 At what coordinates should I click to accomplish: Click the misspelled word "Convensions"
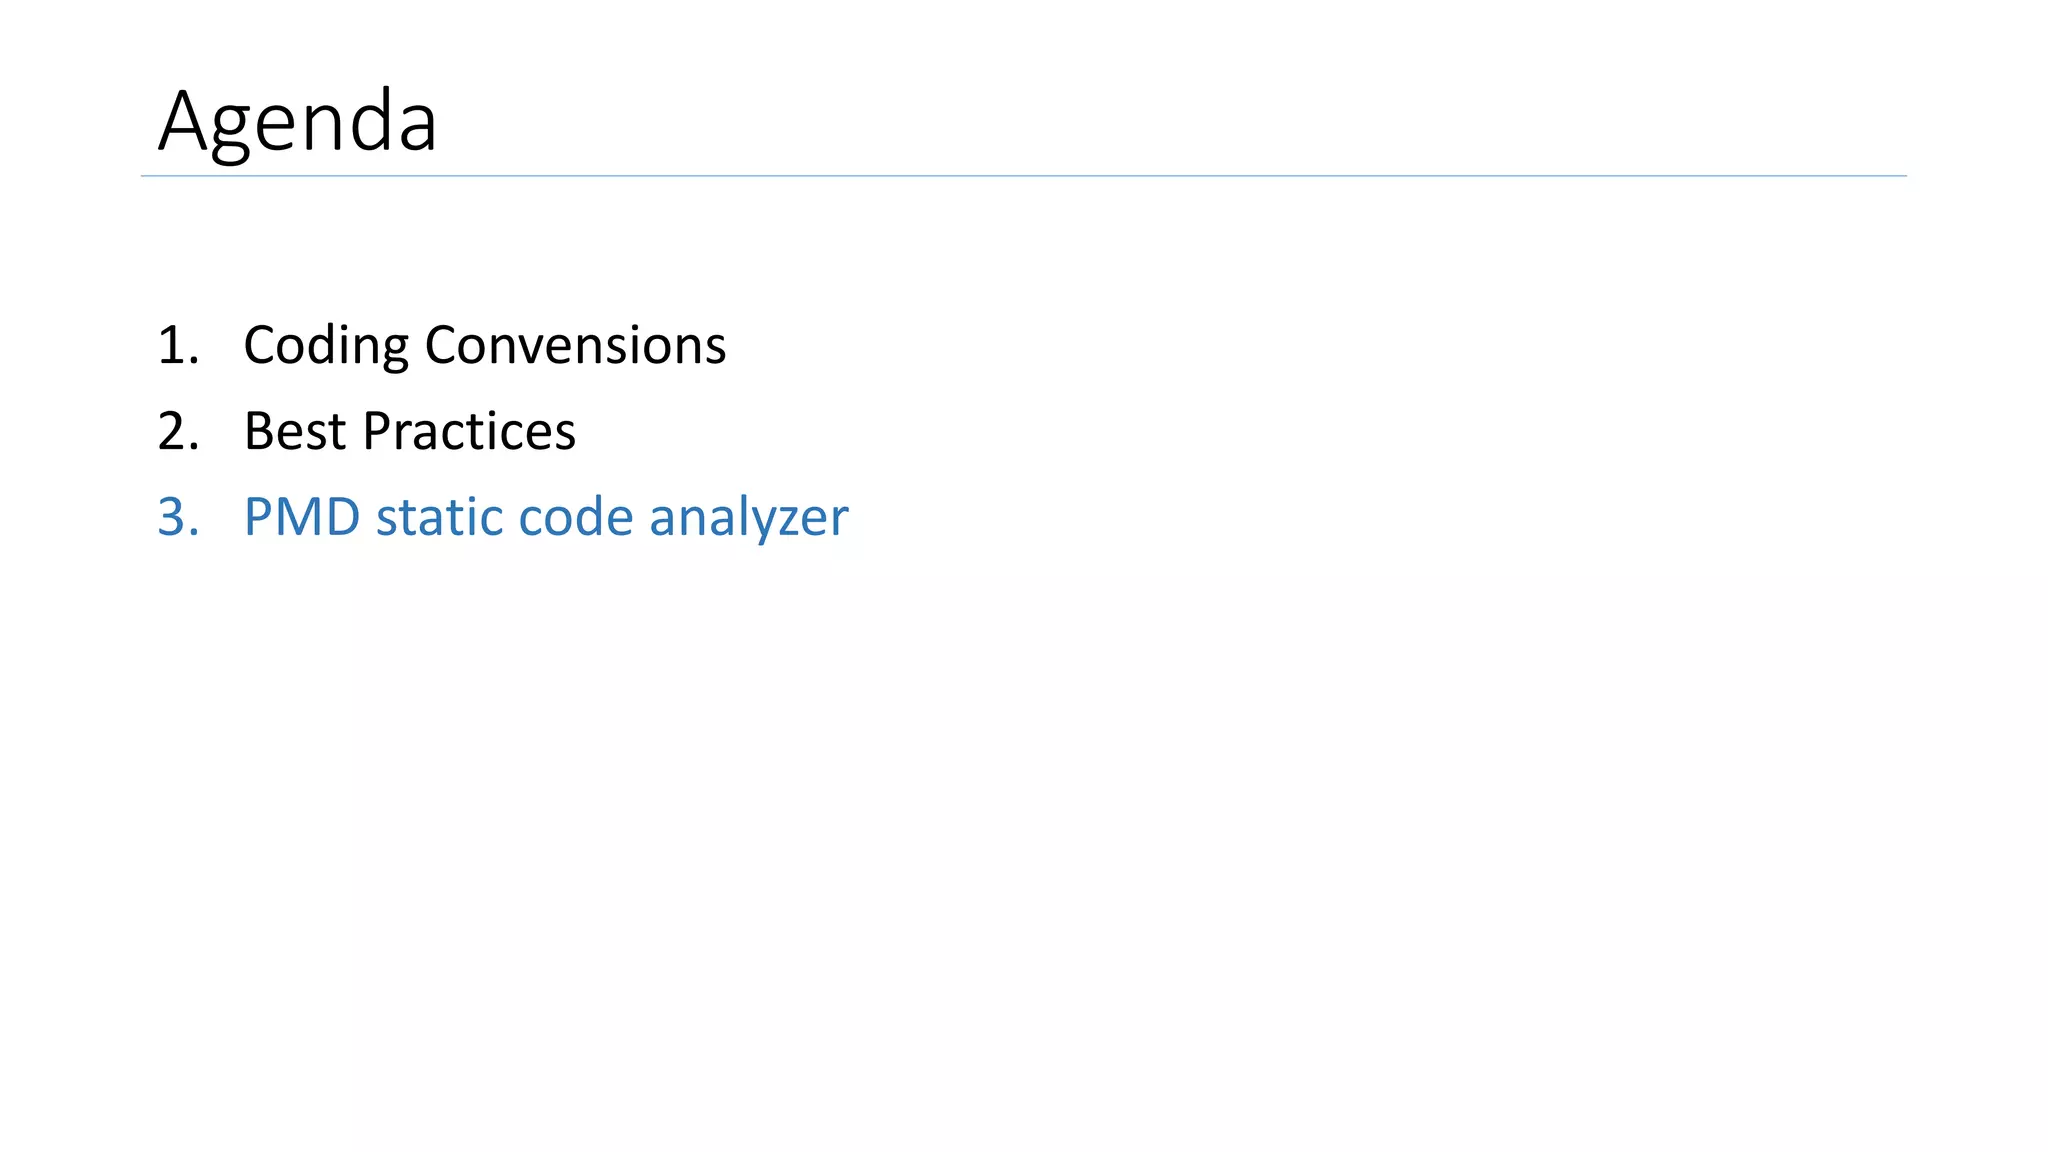[575, 345]
